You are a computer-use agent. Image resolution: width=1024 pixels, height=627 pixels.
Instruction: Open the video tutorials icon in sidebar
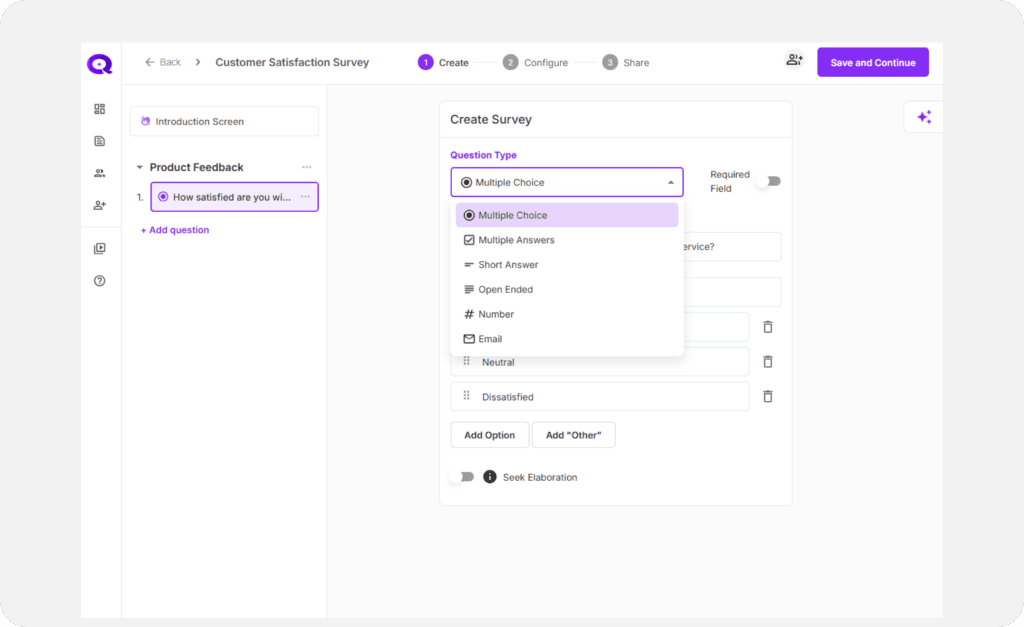tap(99, 249)
